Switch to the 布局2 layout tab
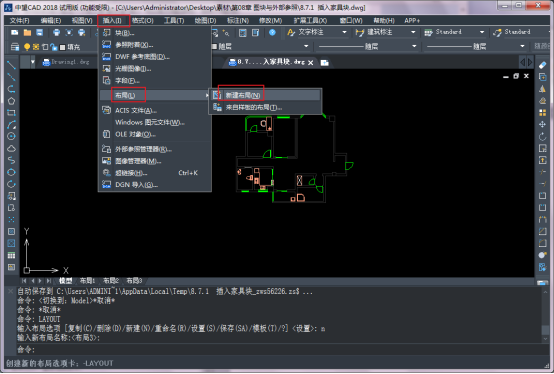554x374 pixels. [111, 281]
